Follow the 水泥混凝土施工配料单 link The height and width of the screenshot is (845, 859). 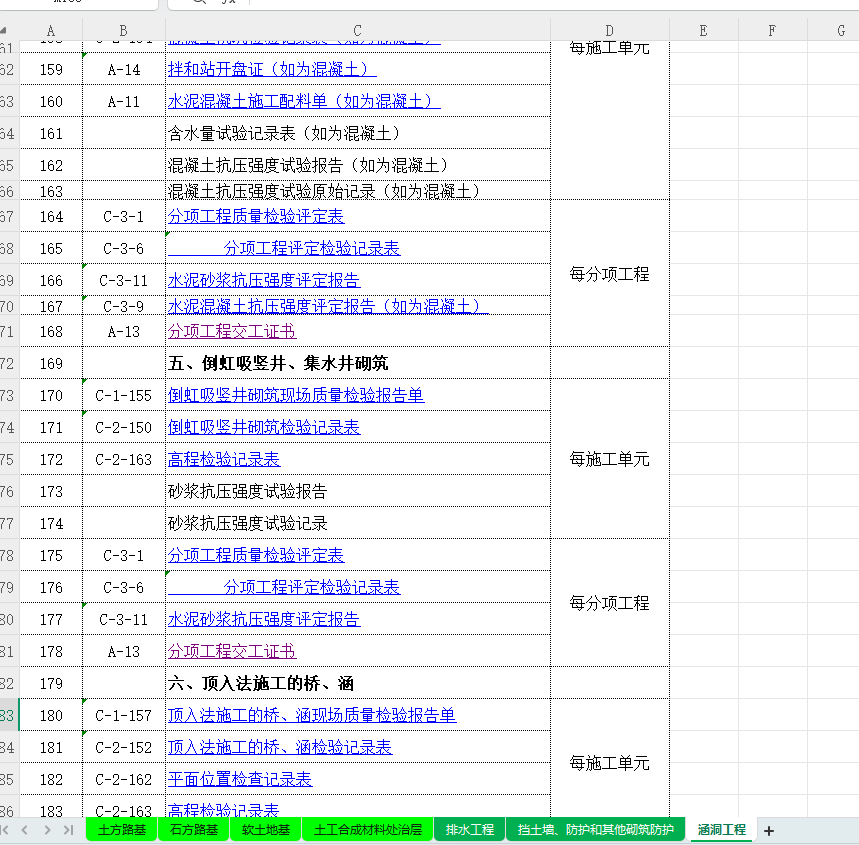(304, 102)
